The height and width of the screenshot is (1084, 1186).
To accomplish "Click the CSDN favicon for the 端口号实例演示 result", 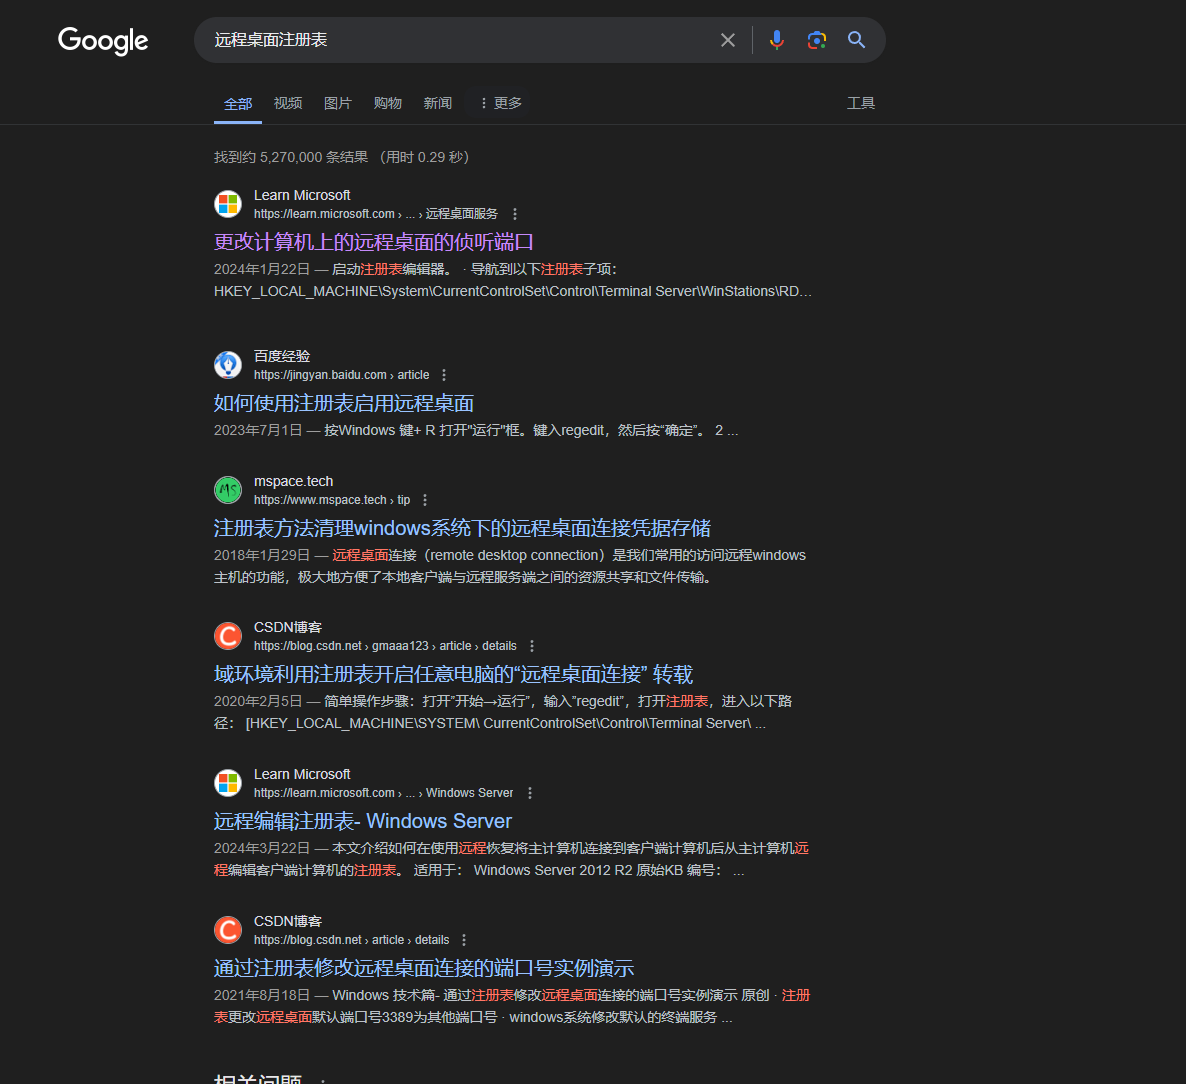I will (228, 930).
